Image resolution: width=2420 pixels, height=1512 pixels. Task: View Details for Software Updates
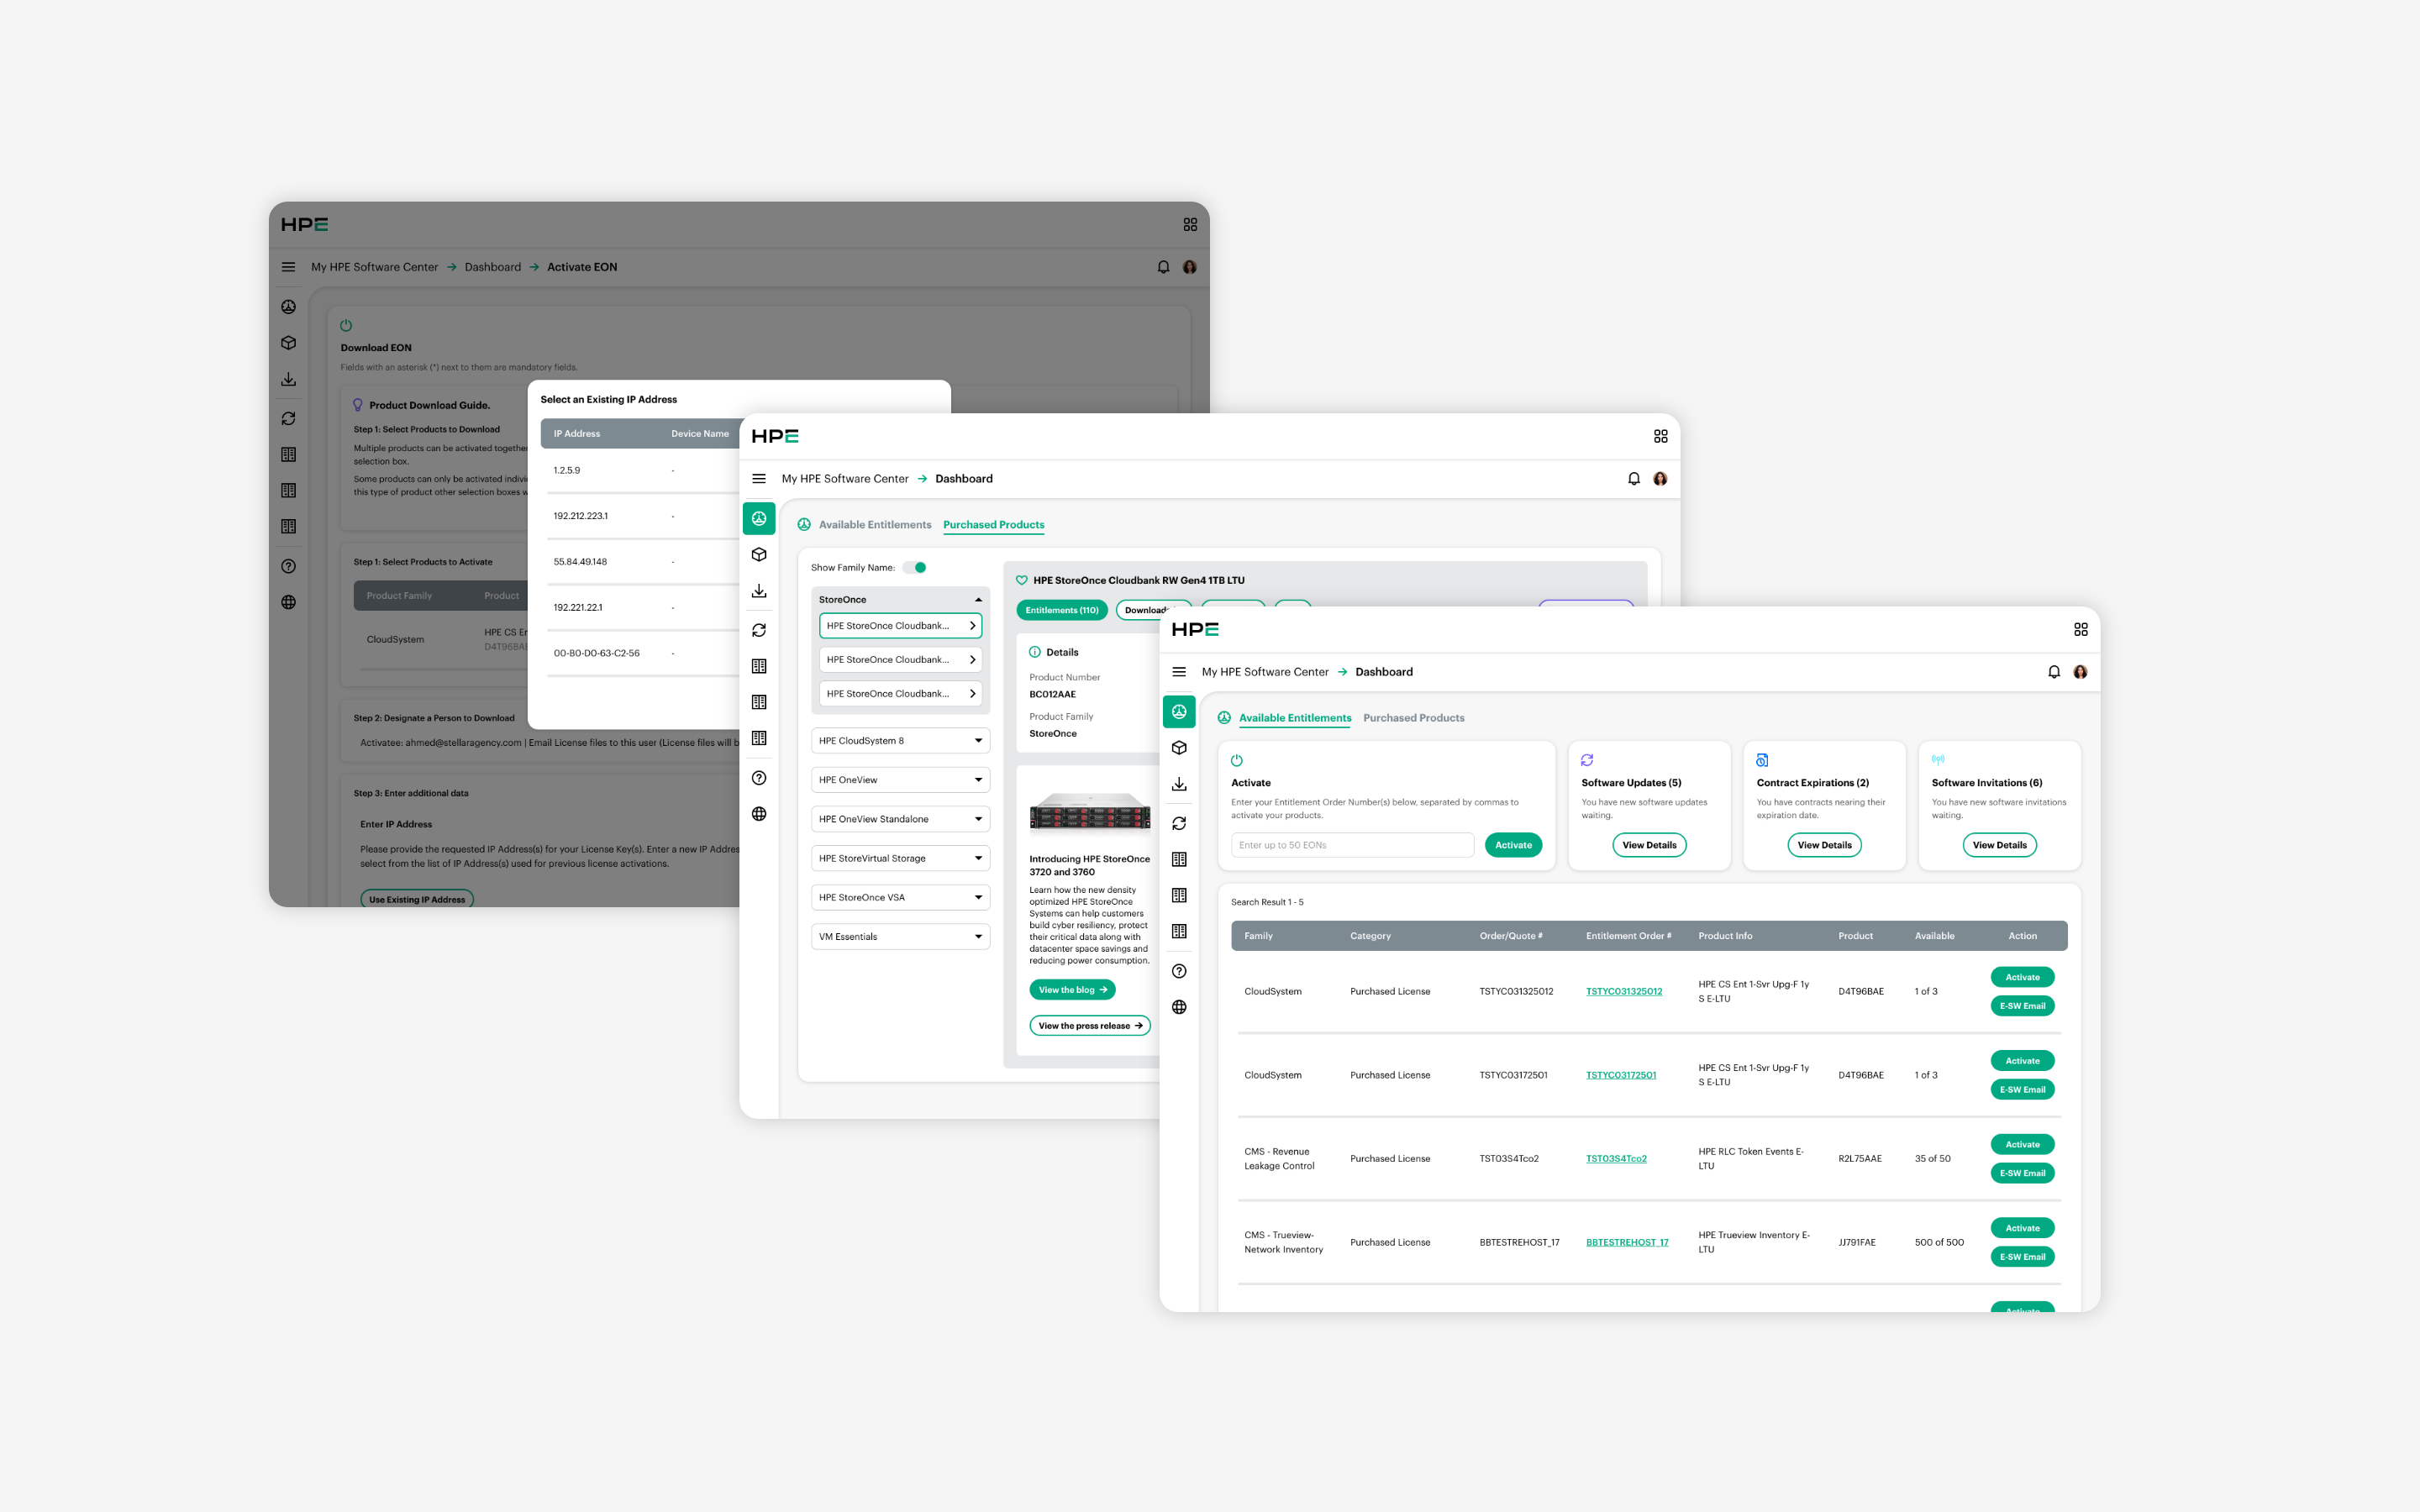point(1649,845)
